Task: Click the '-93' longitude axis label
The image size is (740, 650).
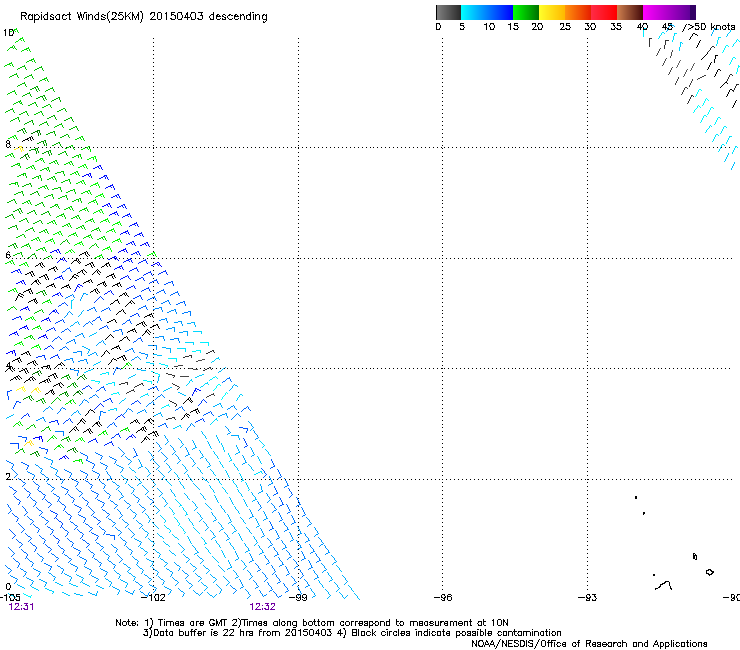Action: [x=587, y=597]
